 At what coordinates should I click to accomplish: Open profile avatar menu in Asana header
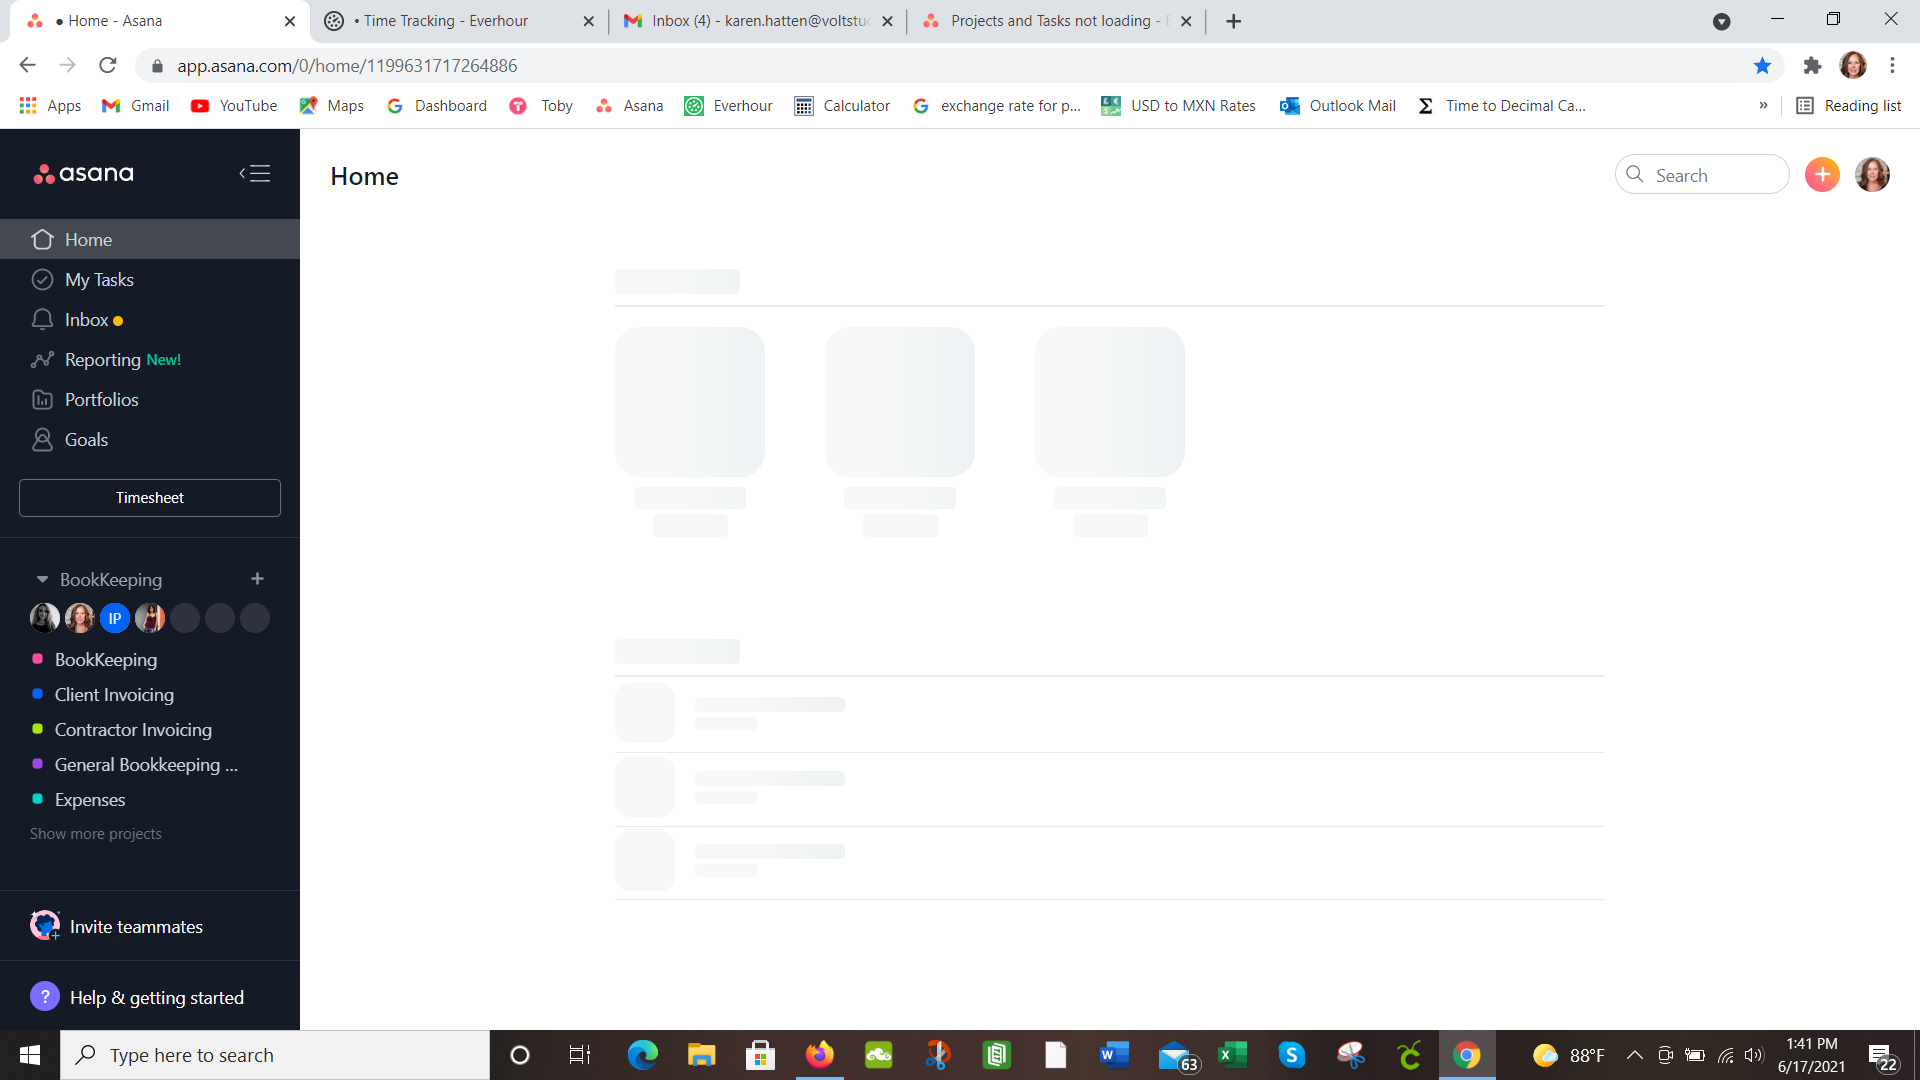pyautogui.click(x=1872, y=175)
